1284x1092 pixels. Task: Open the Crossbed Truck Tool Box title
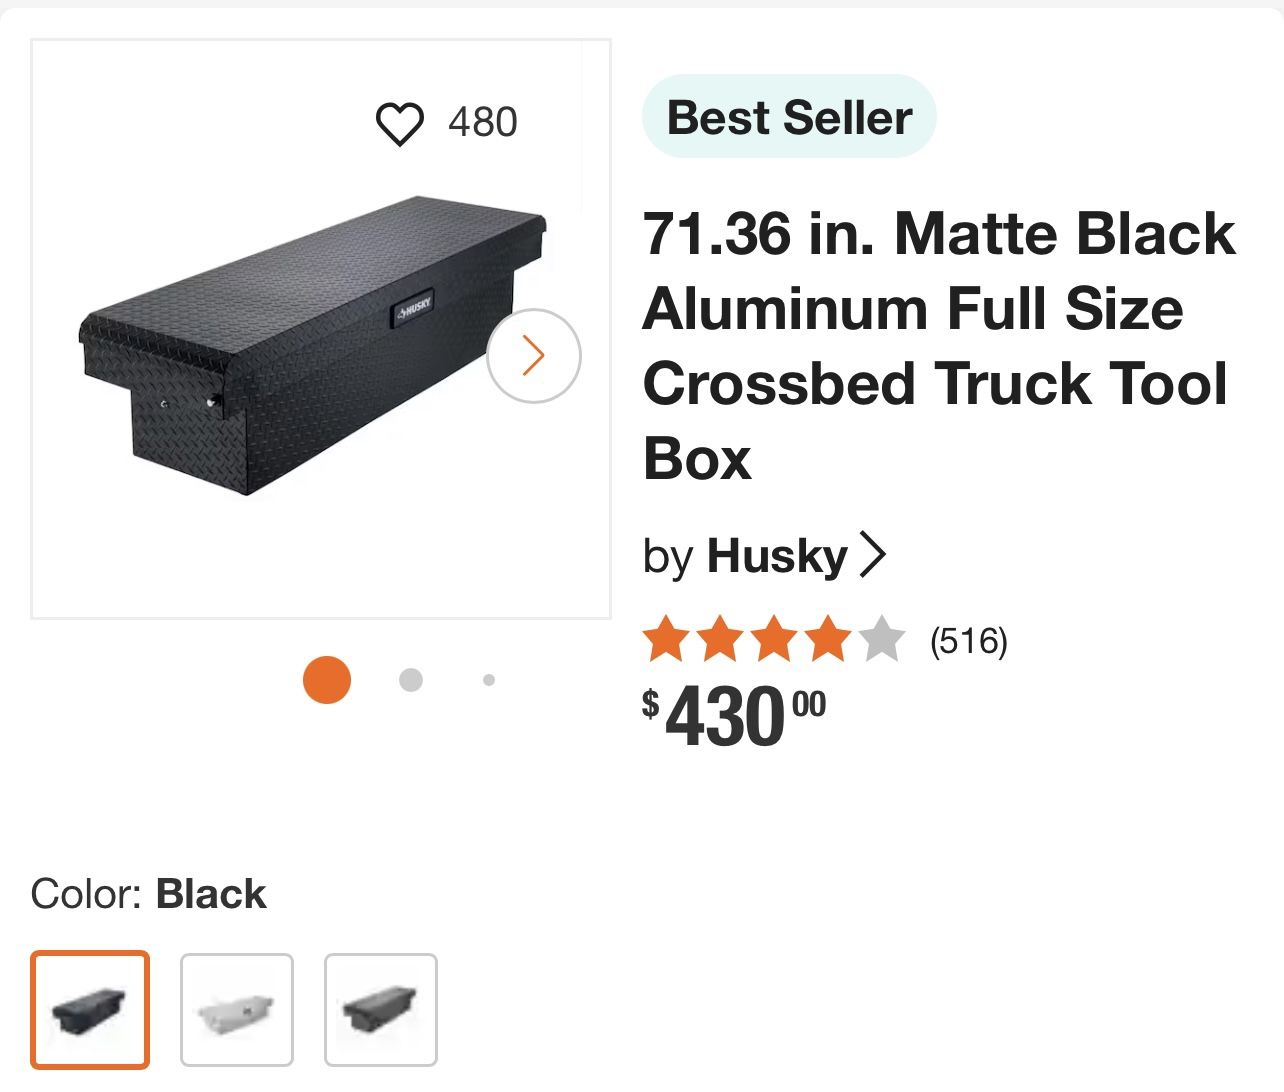coord(938,345)
